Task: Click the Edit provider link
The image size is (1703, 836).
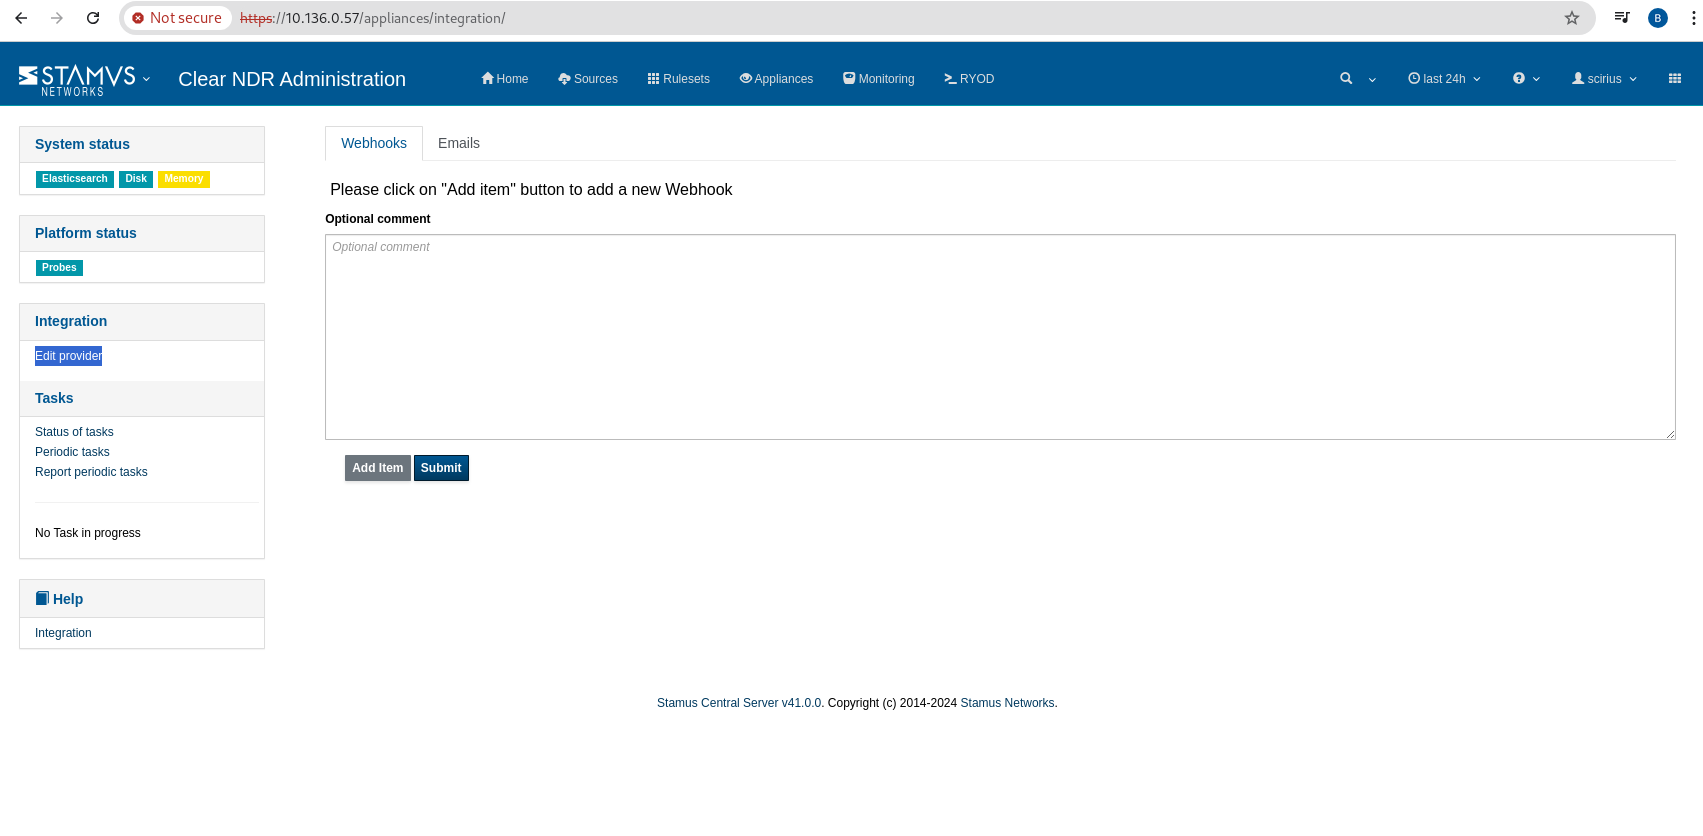Action: pyautogui.click(x=68, y=356)
